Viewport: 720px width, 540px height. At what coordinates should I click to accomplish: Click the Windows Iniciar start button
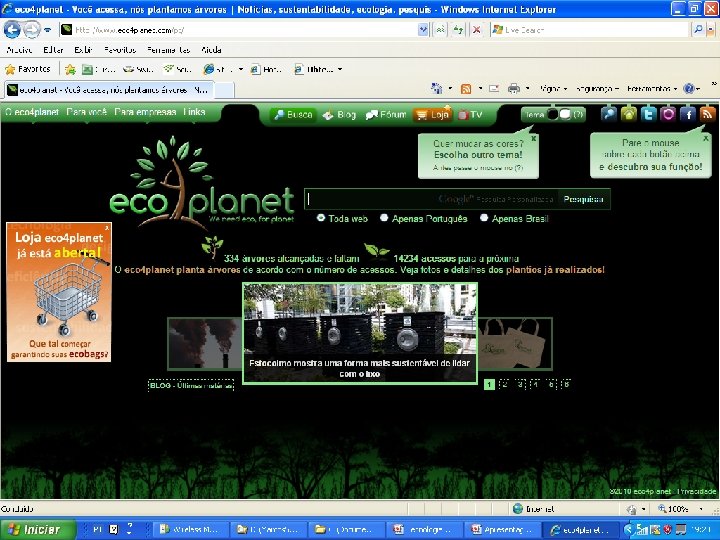pos(38,529)
